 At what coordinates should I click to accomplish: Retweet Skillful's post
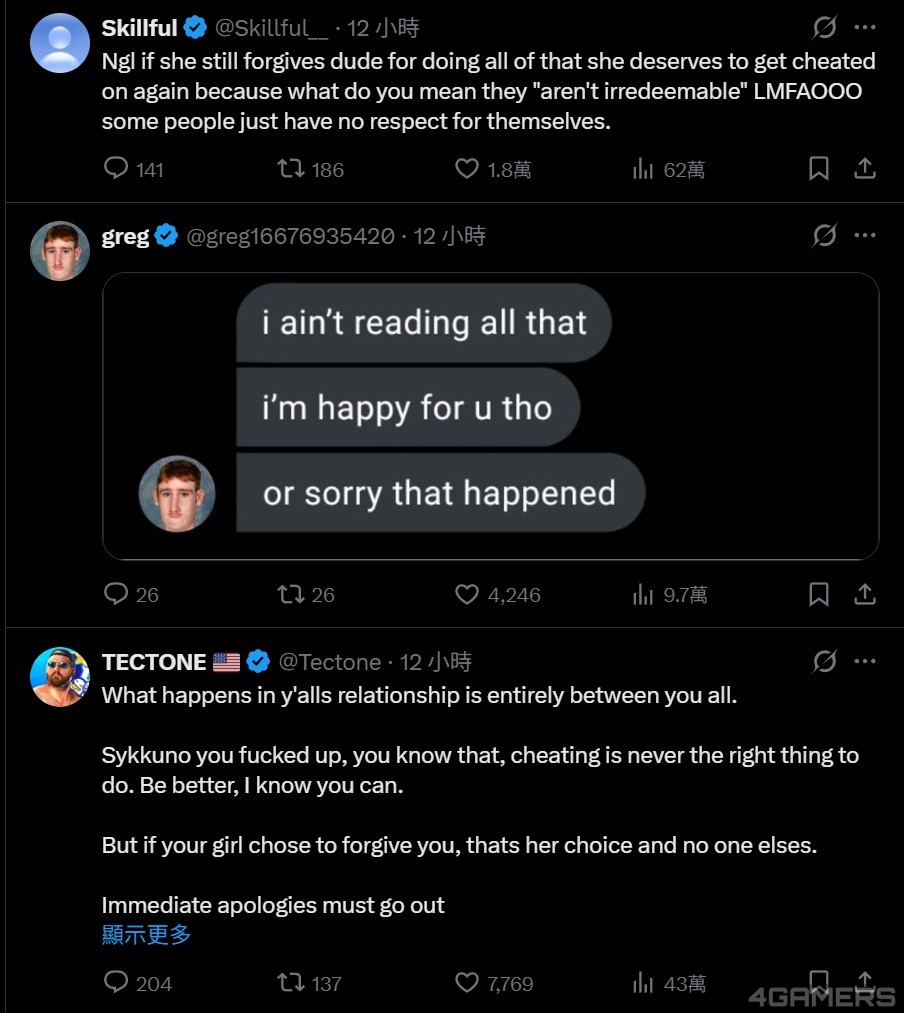point(290,169)
